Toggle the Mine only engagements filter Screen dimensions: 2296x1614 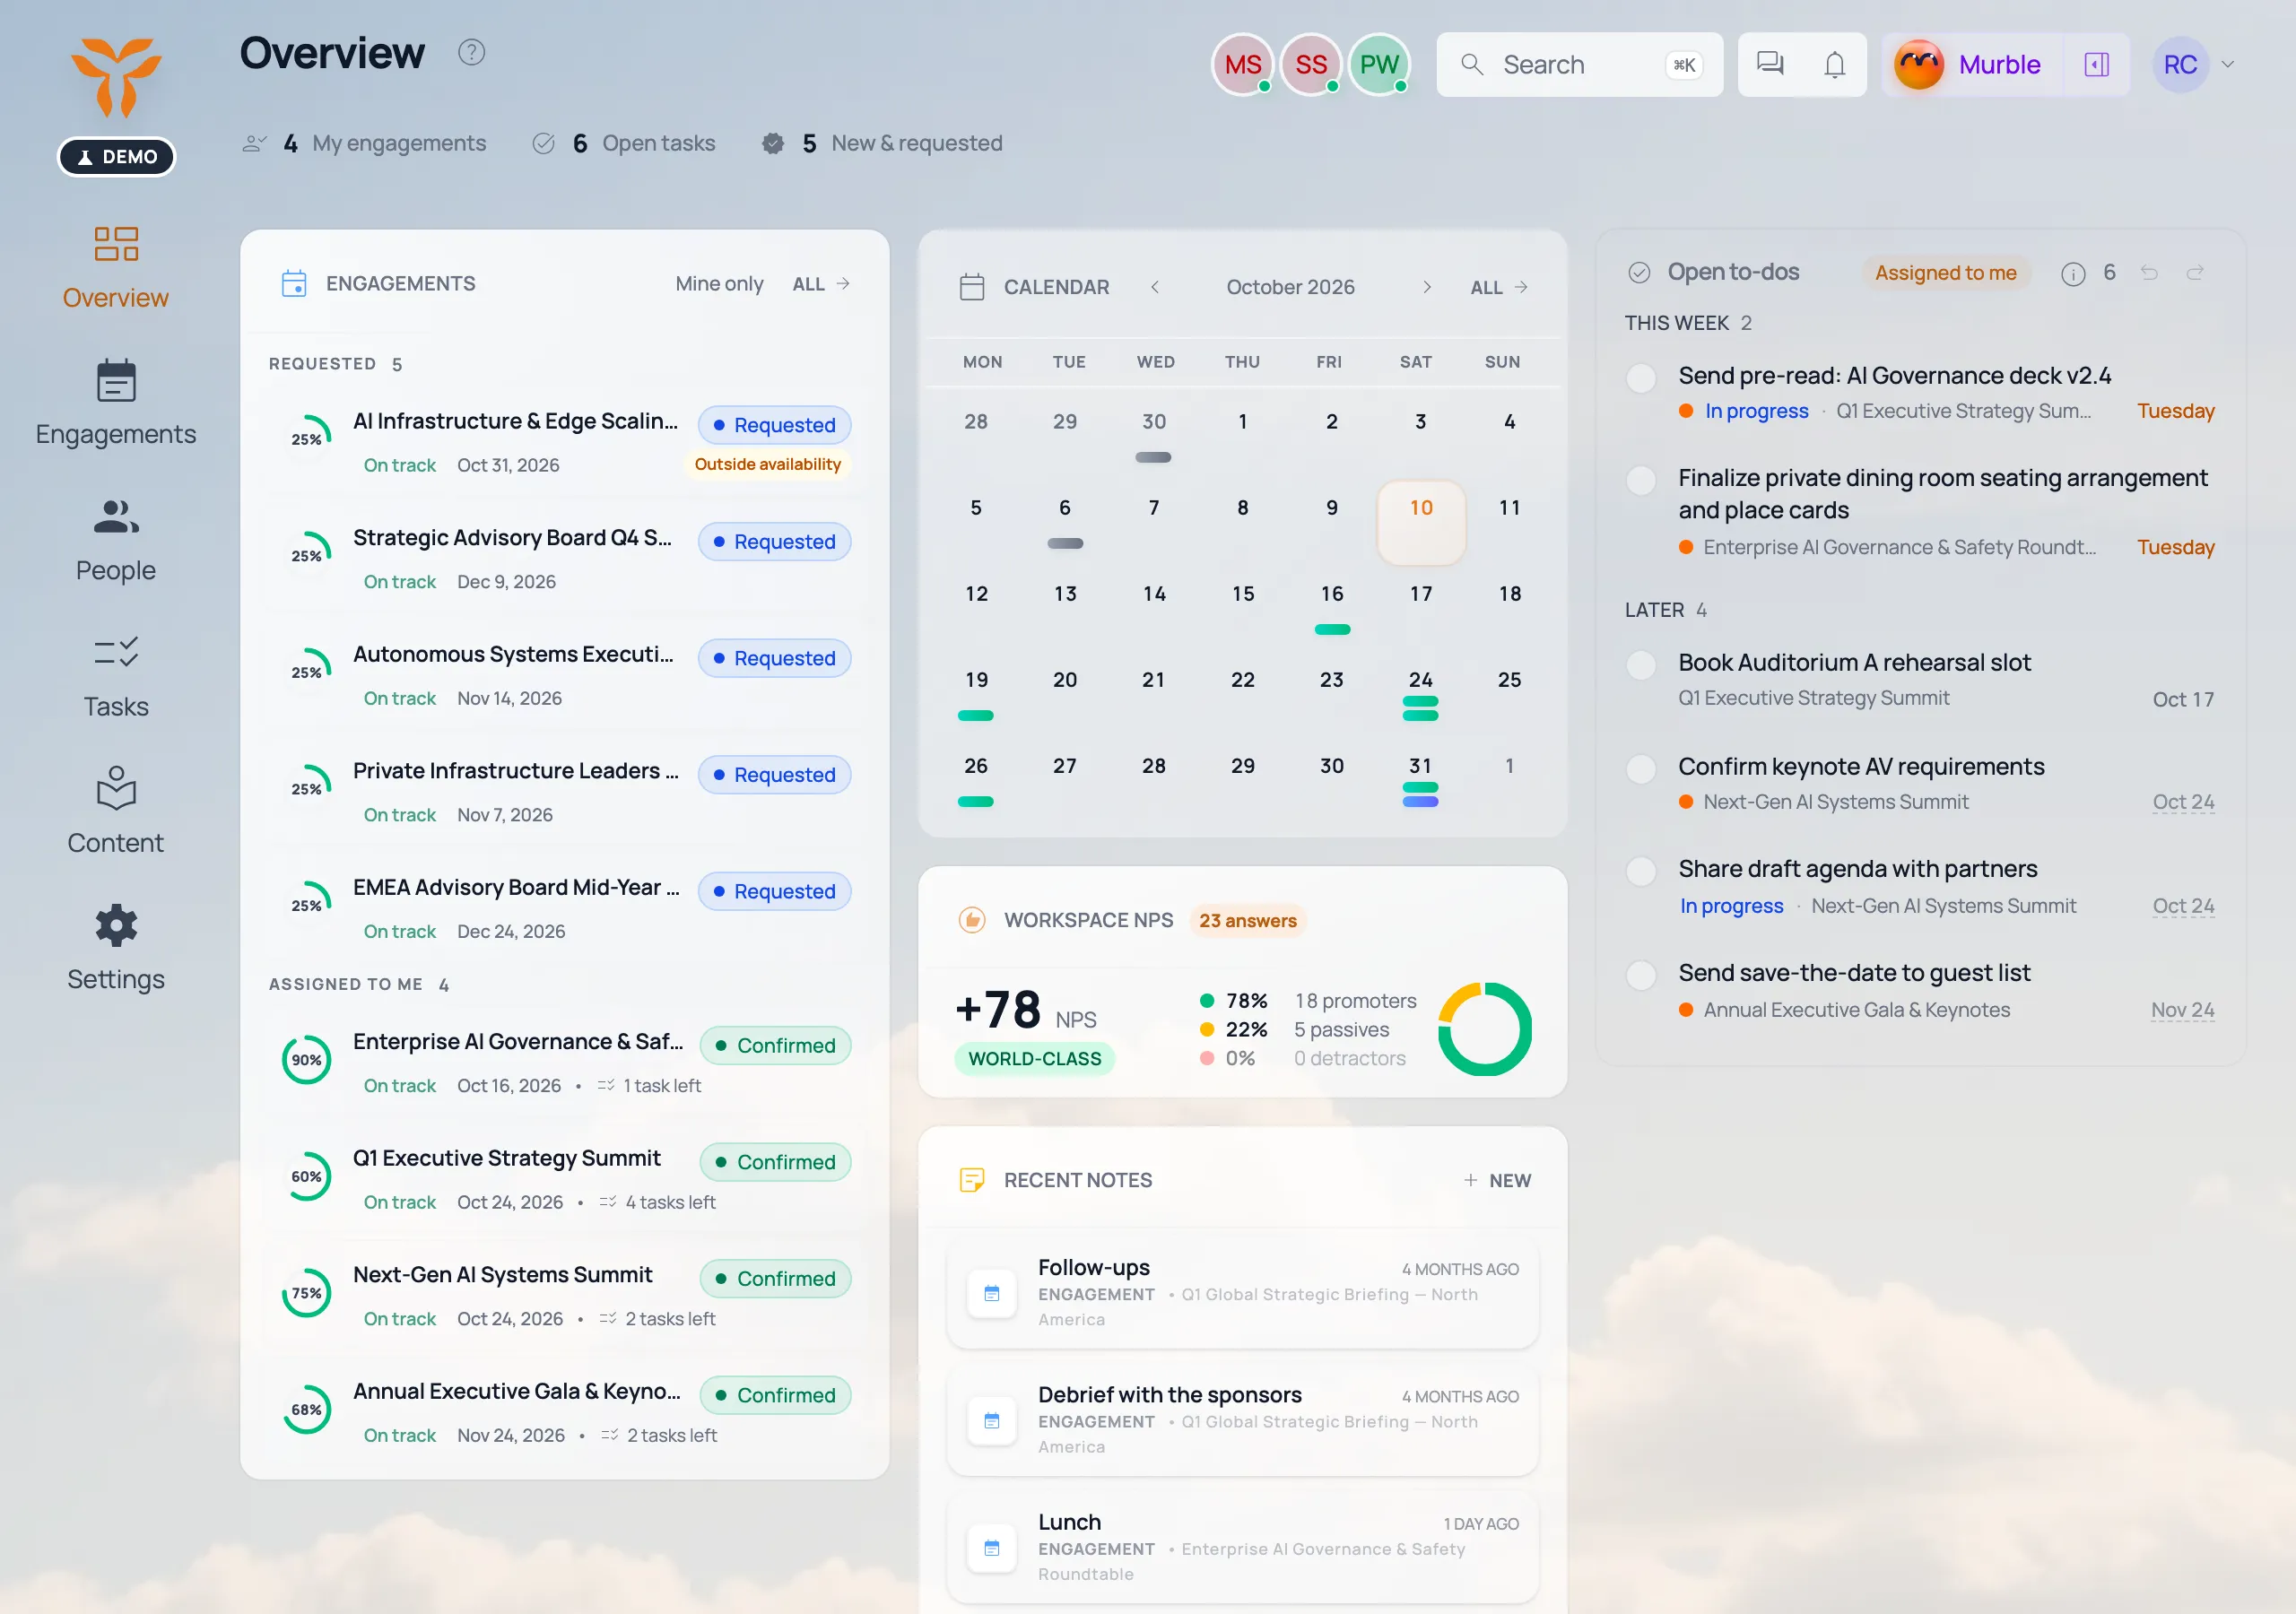(719, 284)
